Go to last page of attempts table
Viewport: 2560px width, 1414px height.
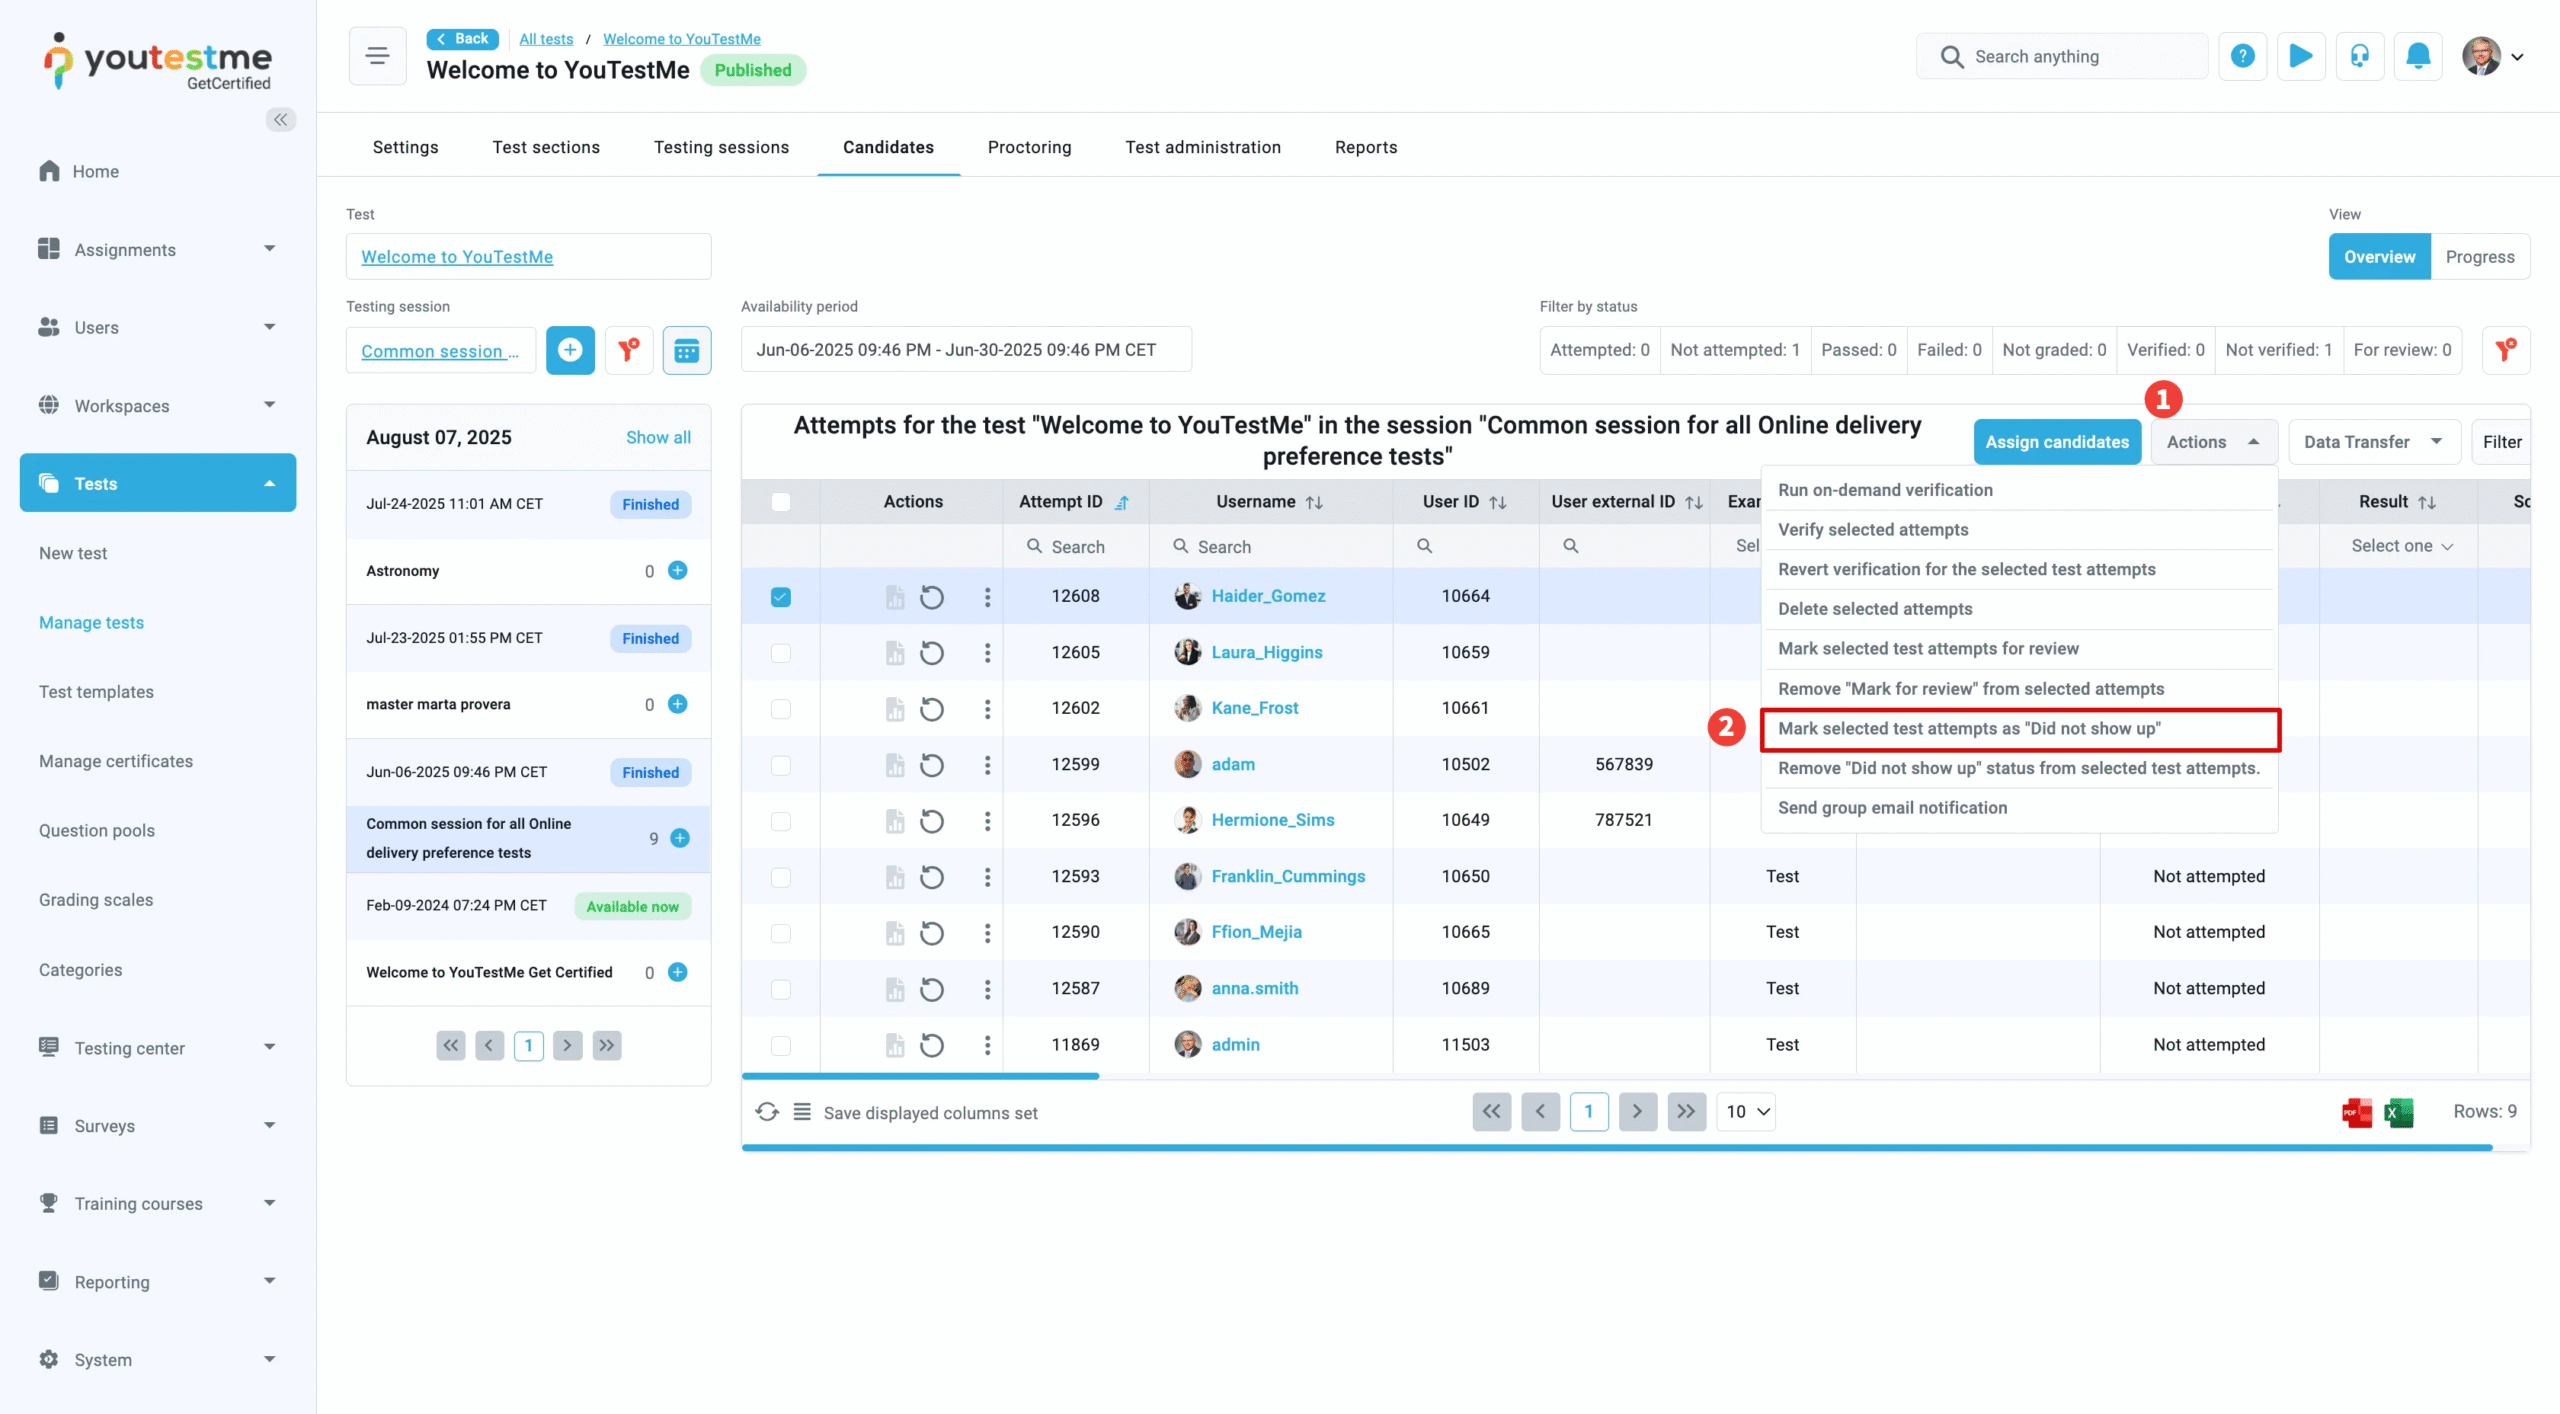click(1686, 1111)
